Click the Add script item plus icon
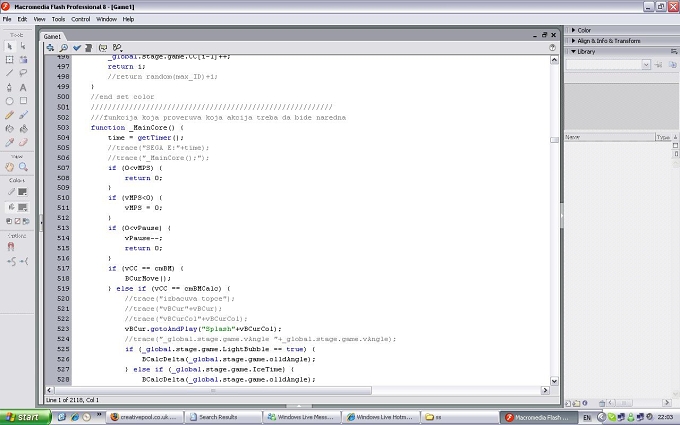Viewport: 680px width, 425px height. (50, 48)
